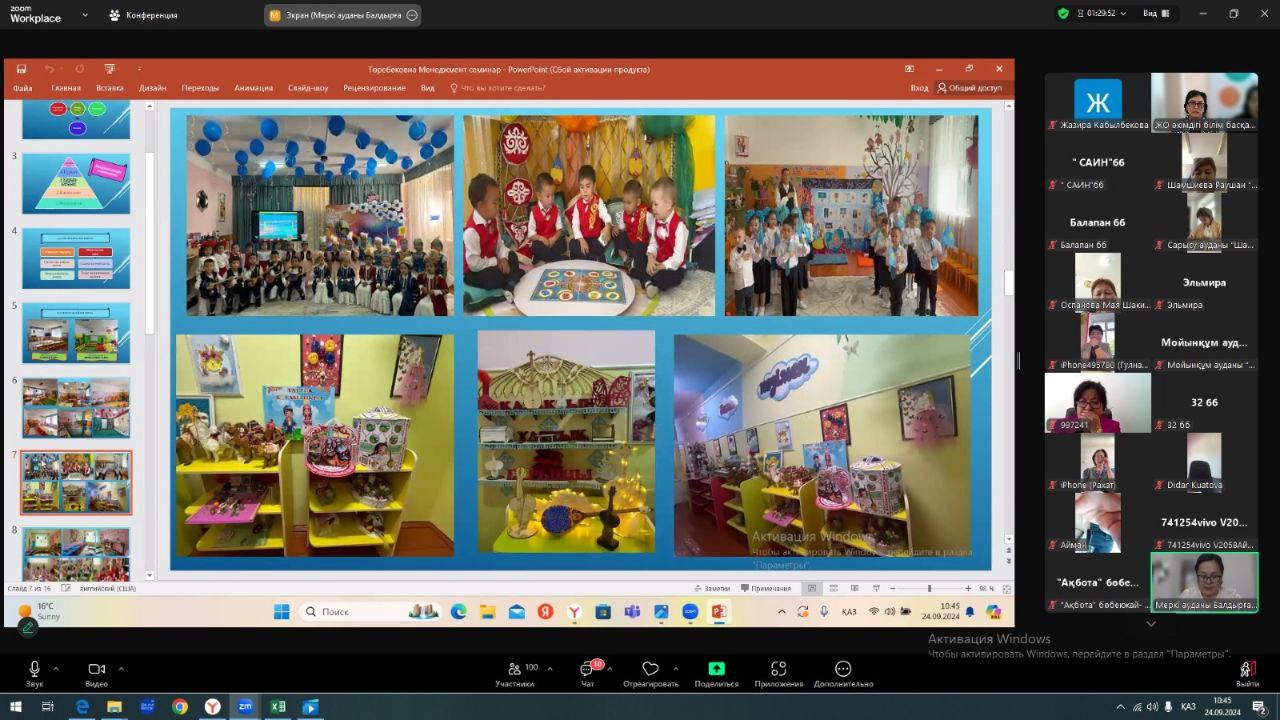Open the Файл tab in PowerPoint

[x=23, y=88]
